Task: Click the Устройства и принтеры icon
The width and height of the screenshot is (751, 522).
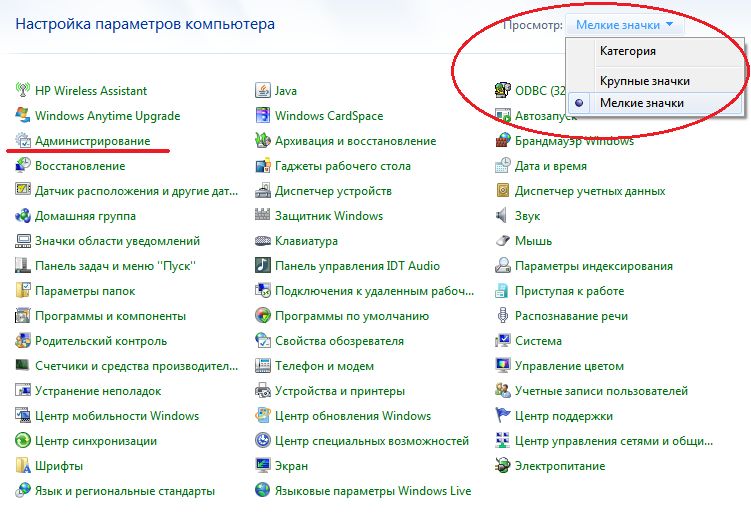Action: (262, 391)
